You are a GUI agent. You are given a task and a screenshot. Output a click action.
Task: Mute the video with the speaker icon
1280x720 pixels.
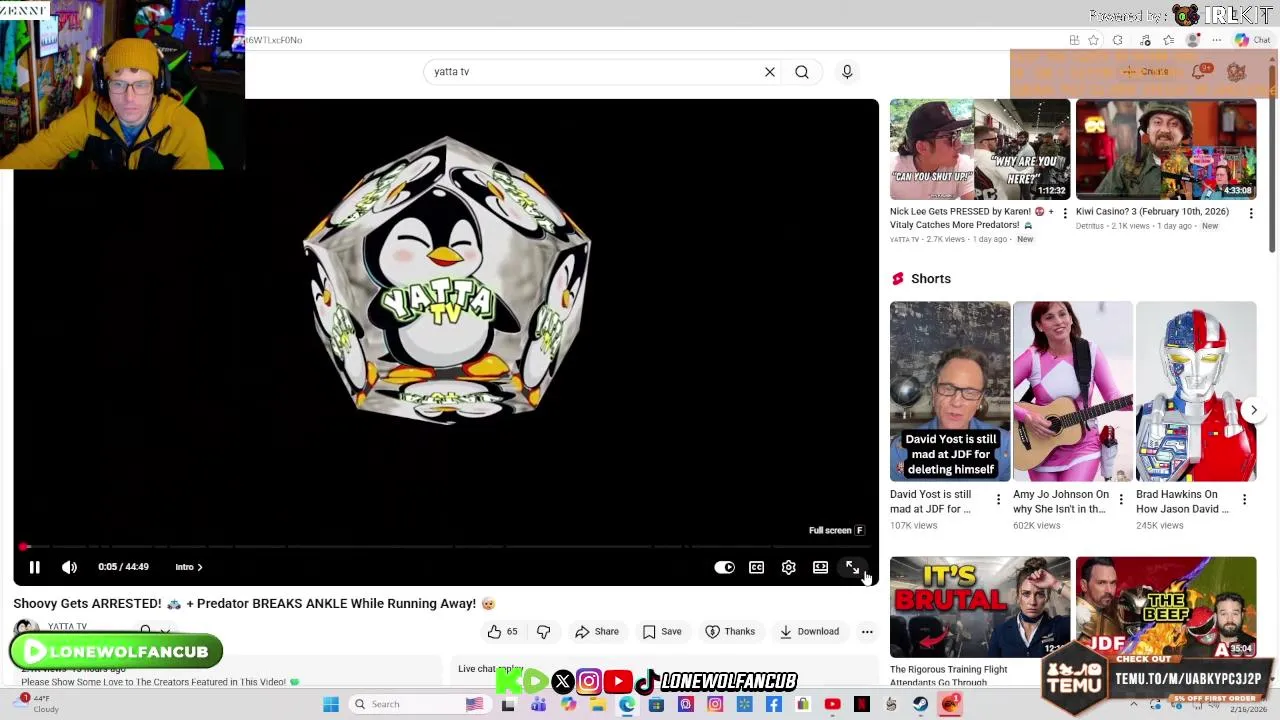(69, 567)
